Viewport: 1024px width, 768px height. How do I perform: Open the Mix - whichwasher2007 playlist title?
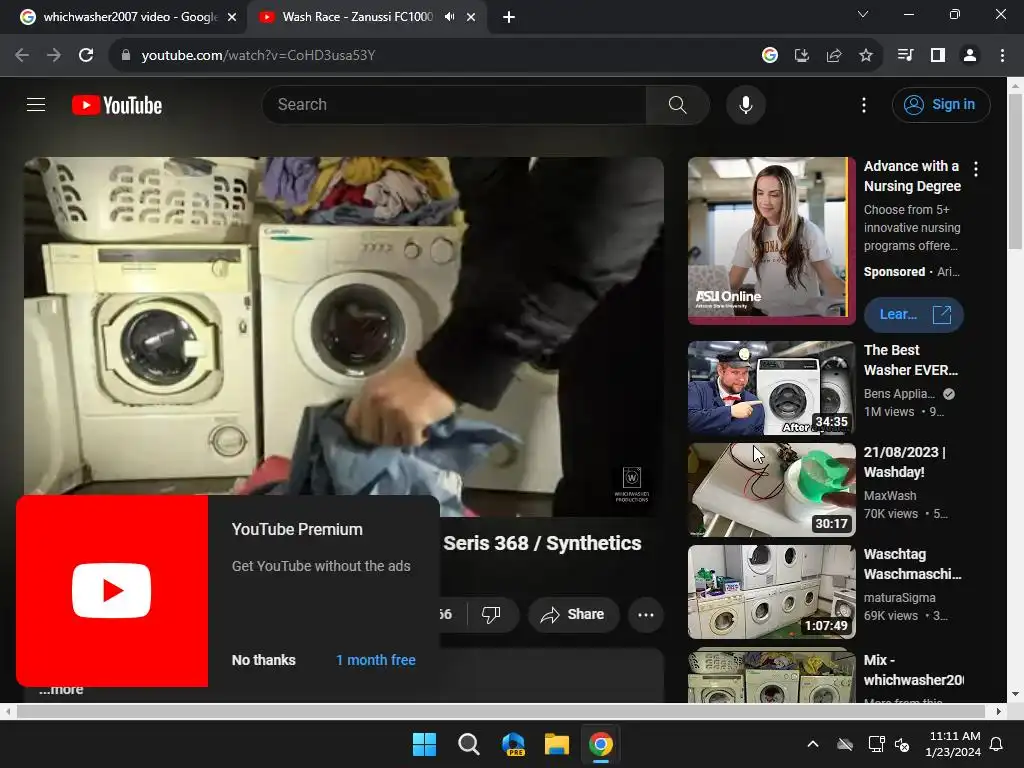[x=913, y=670]
